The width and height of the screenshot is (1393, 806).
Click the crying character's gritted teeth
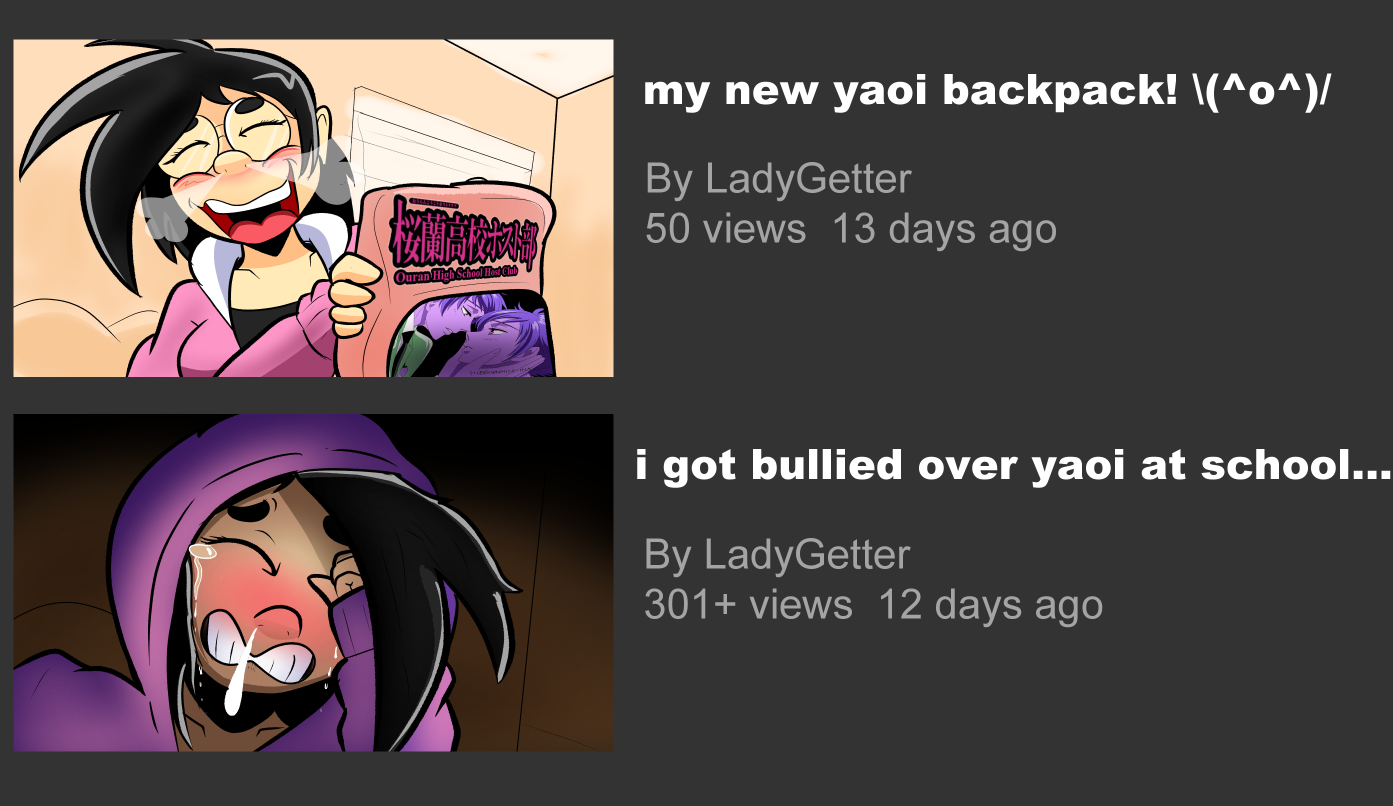(x=268, y=645)
